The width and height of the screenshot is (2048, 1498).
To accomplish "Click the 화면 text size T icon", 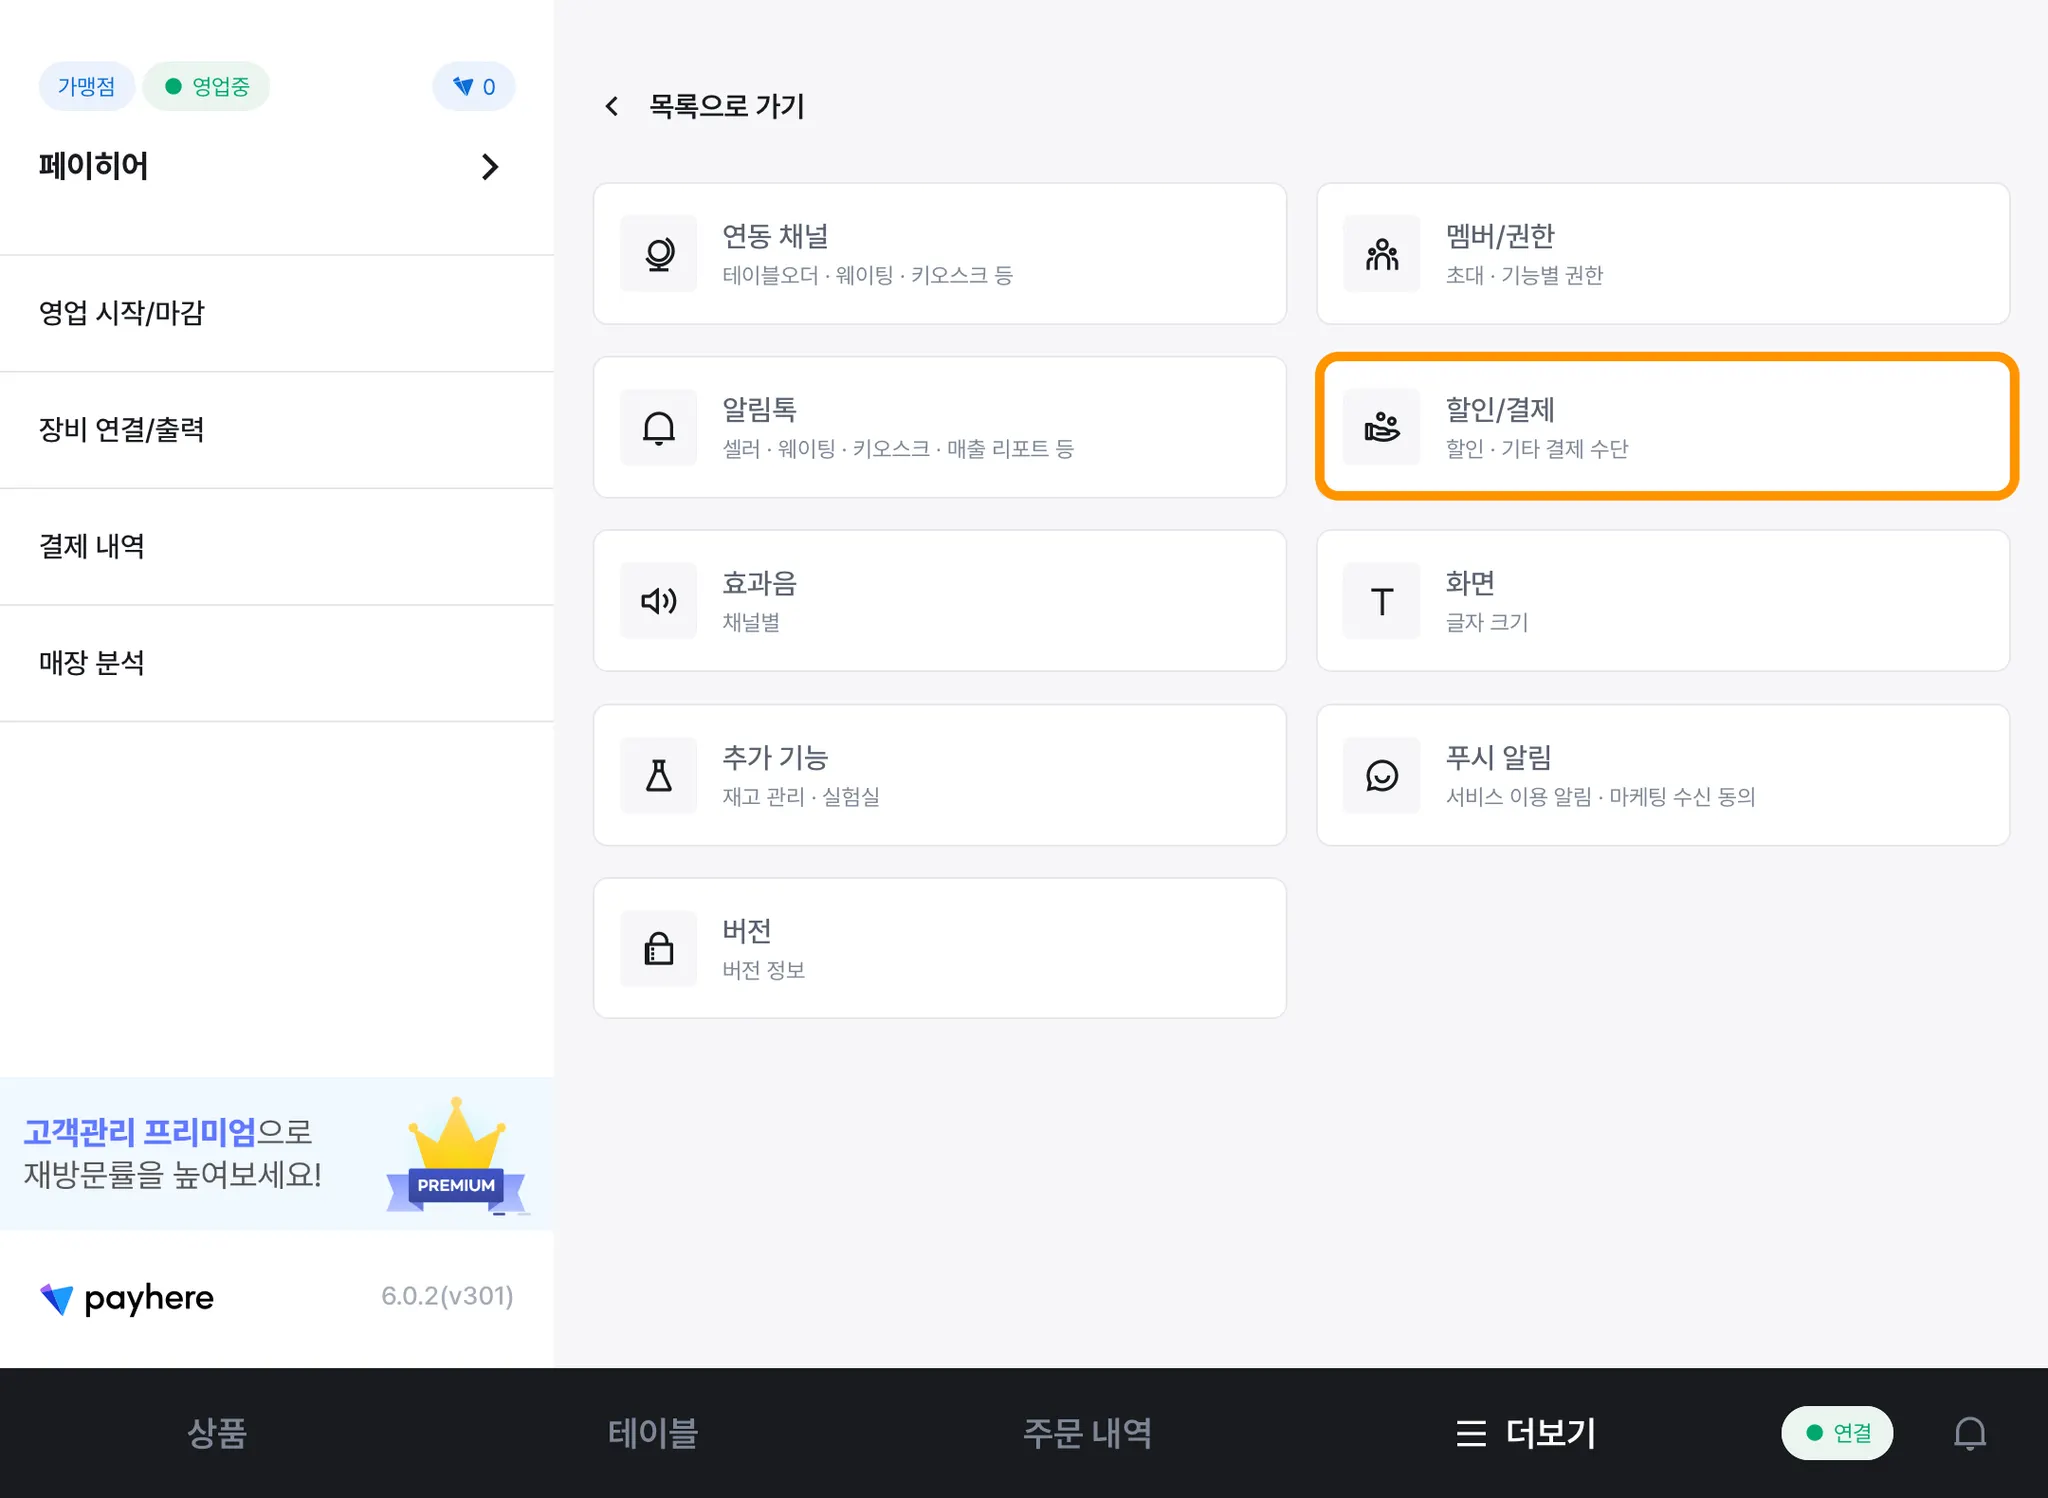I will [1381, 601].
